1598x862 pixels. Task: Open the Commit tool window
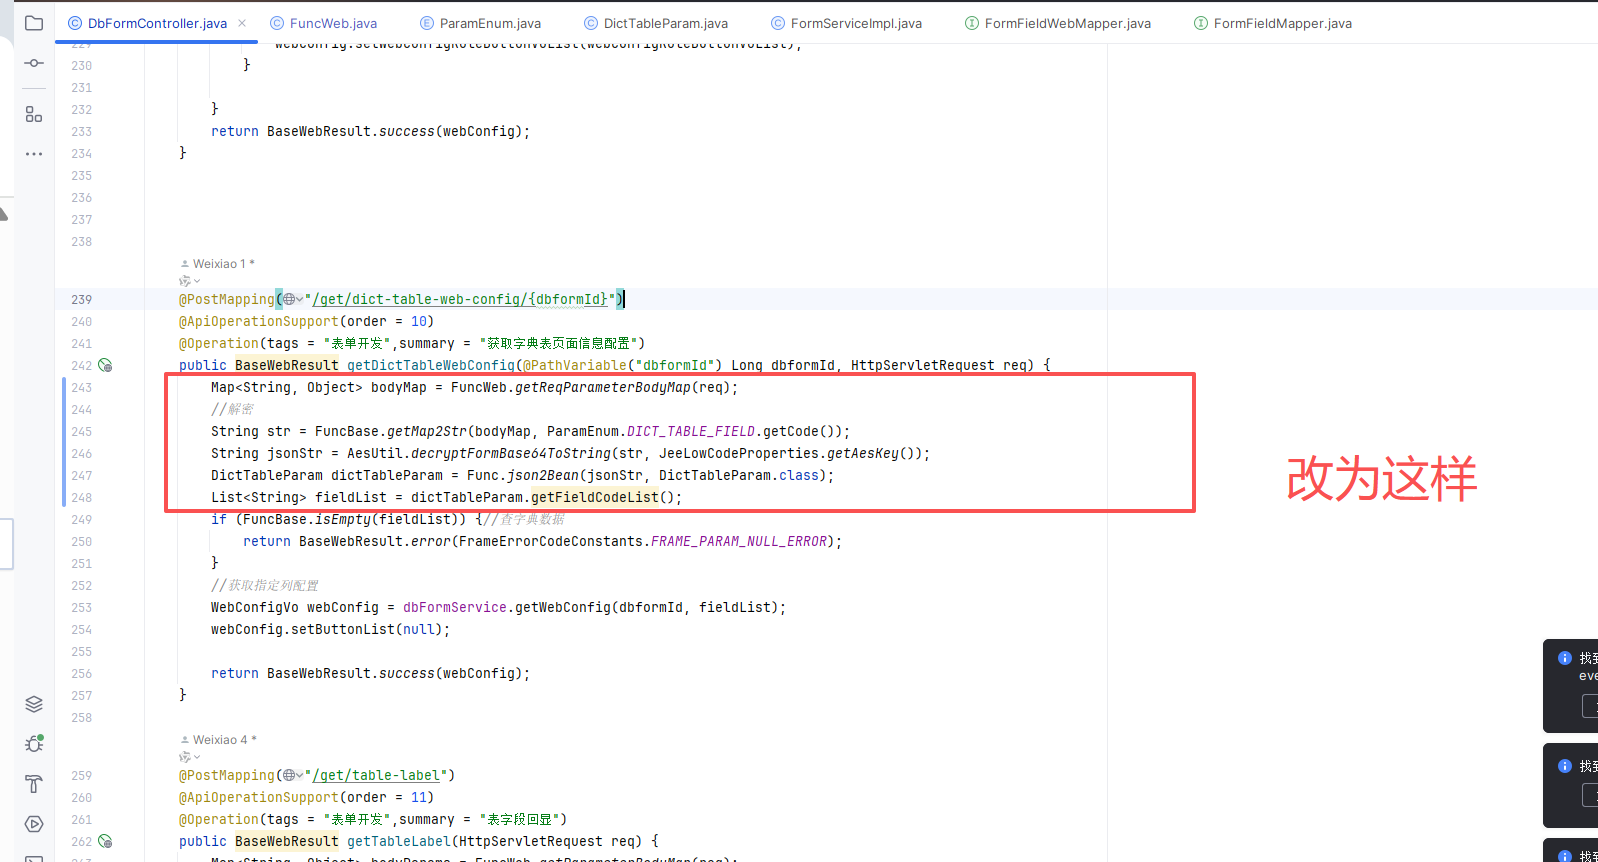[34, 63]
